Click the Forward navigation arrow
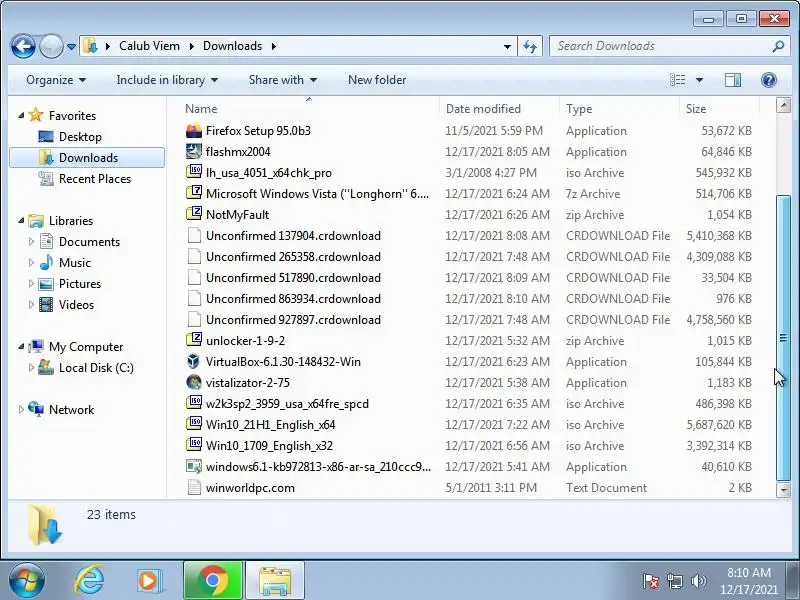Screen dimensions: 800x600 [51, 46]
